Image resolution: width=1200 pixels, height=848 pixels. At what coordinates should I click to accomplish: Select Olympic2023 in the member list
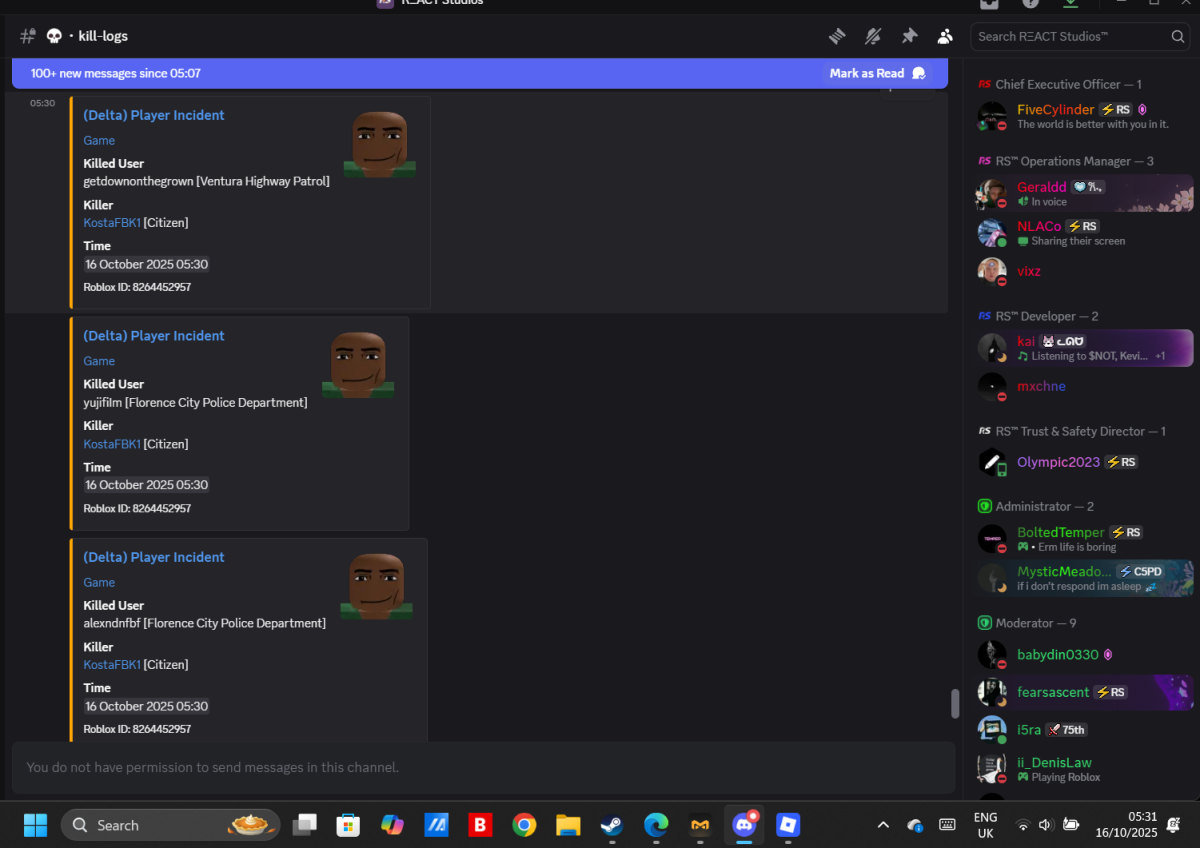coord(1058,462)
